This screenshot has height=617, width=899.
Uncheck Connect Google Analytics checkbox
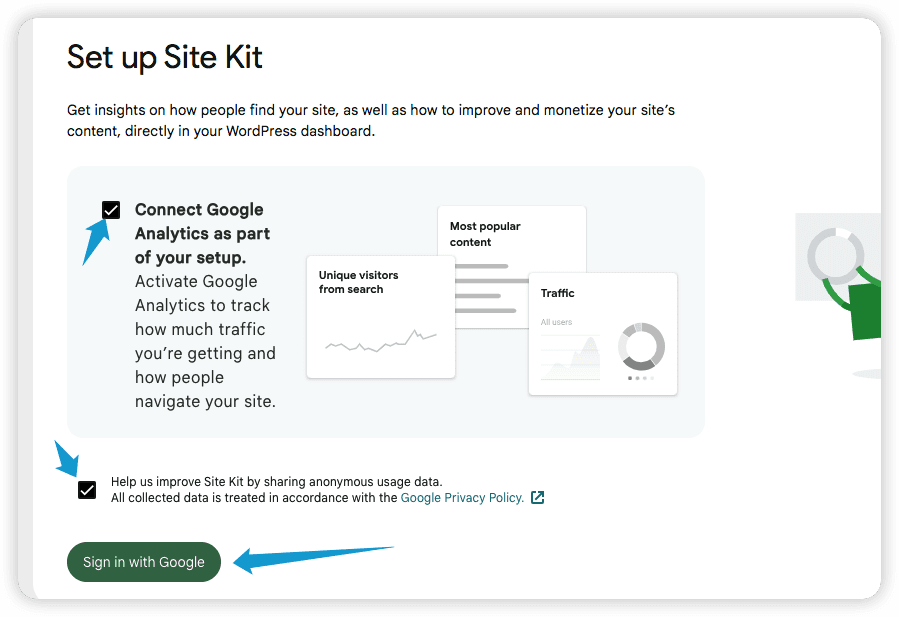point(111,210)
